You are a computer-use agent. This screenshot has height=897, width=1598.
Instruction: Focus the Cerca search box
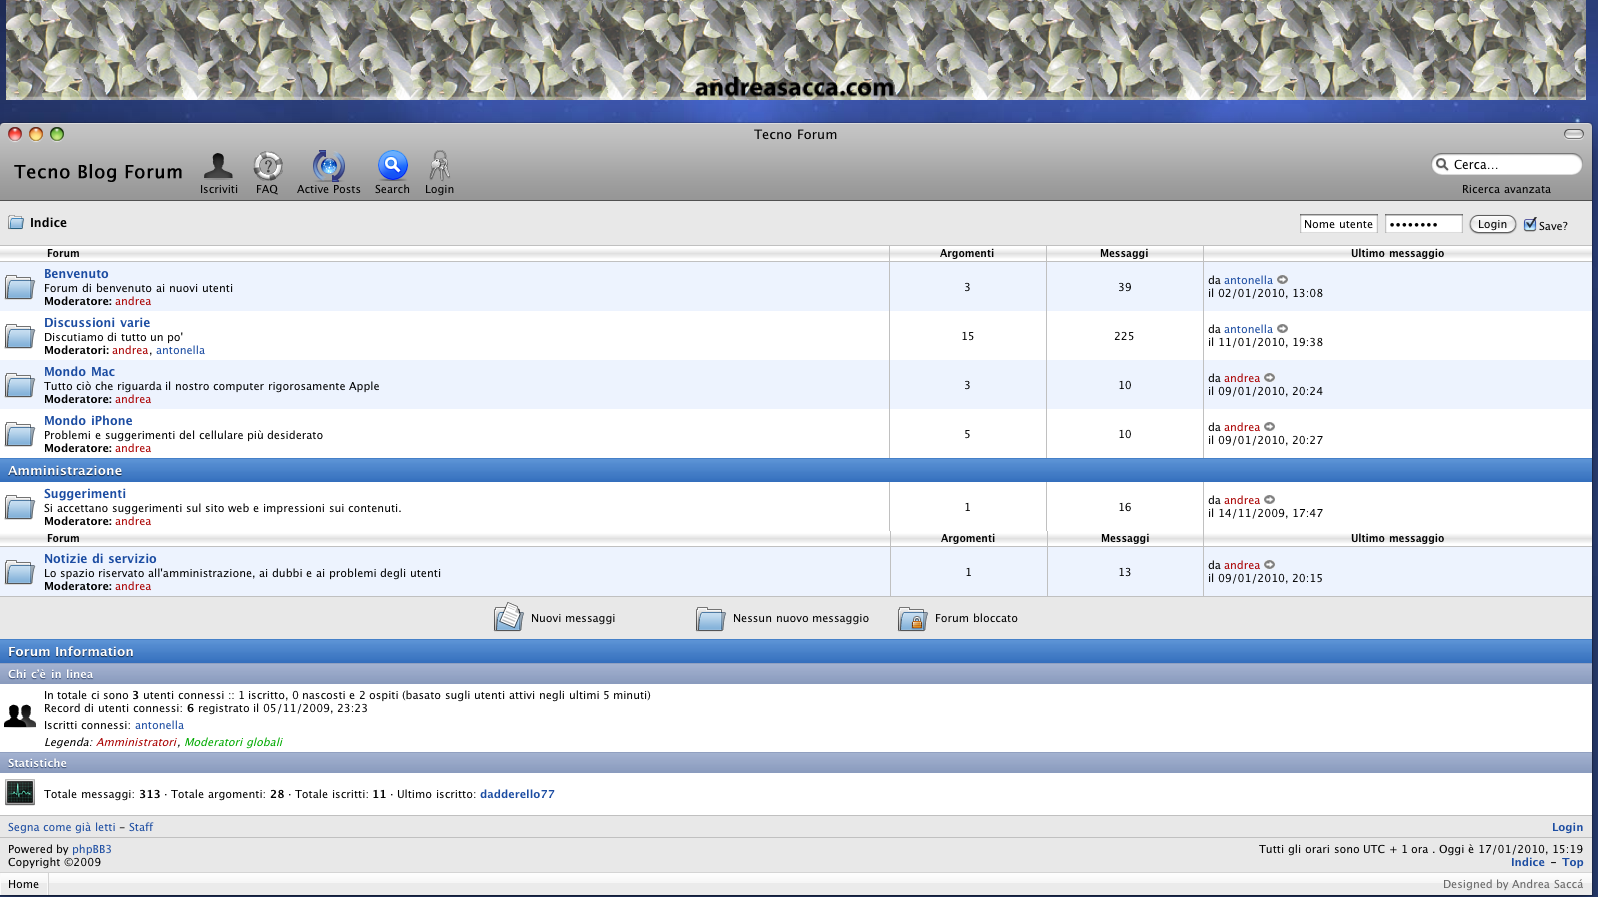(x=1507, y=164)
